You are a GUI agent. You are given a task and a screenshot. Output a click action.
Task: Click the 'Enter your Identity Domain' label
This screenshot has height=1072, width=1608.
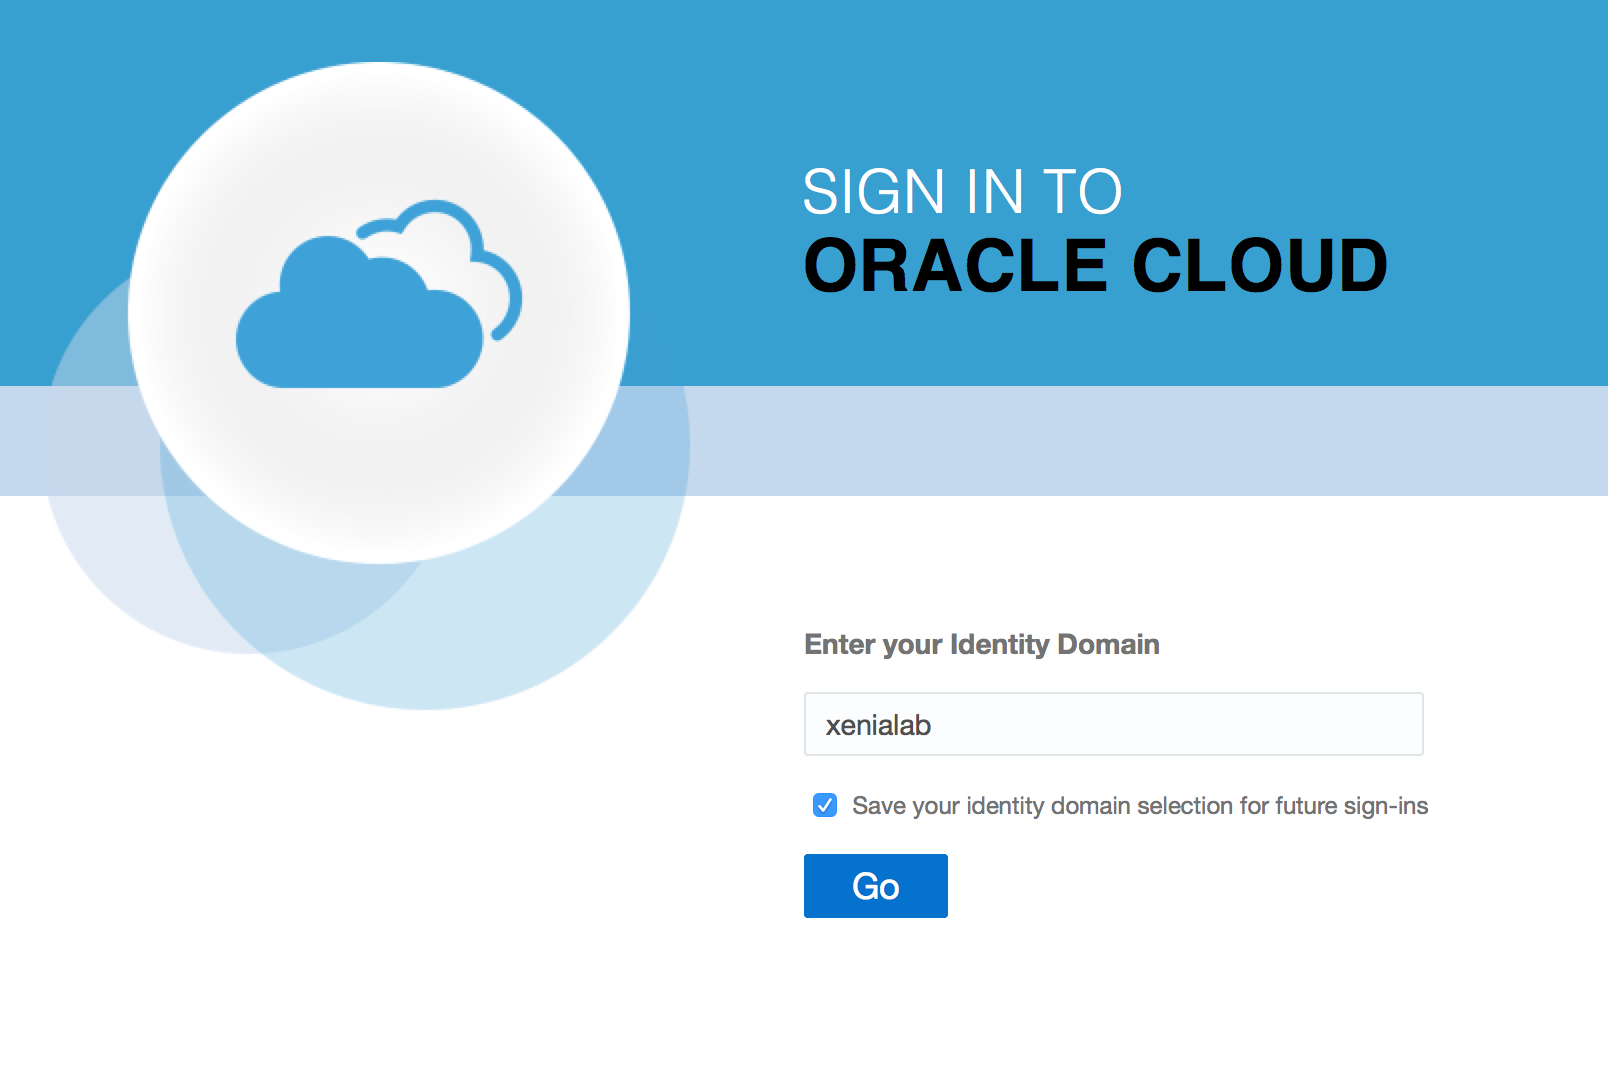pyautogui.click(x=982, y=644)
